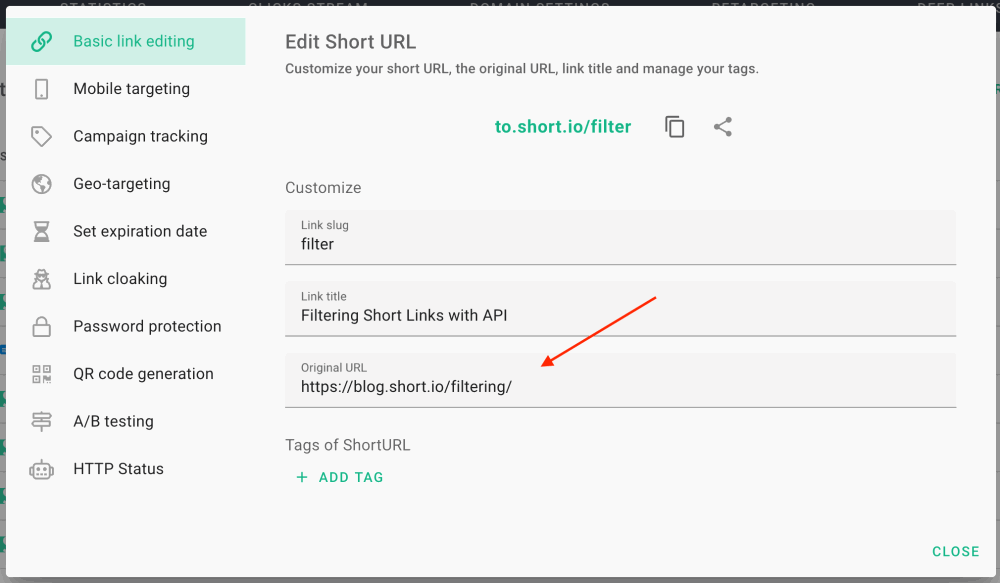Open the to.short.io/filter short link

pyautogui.click(x=562, y=127)
